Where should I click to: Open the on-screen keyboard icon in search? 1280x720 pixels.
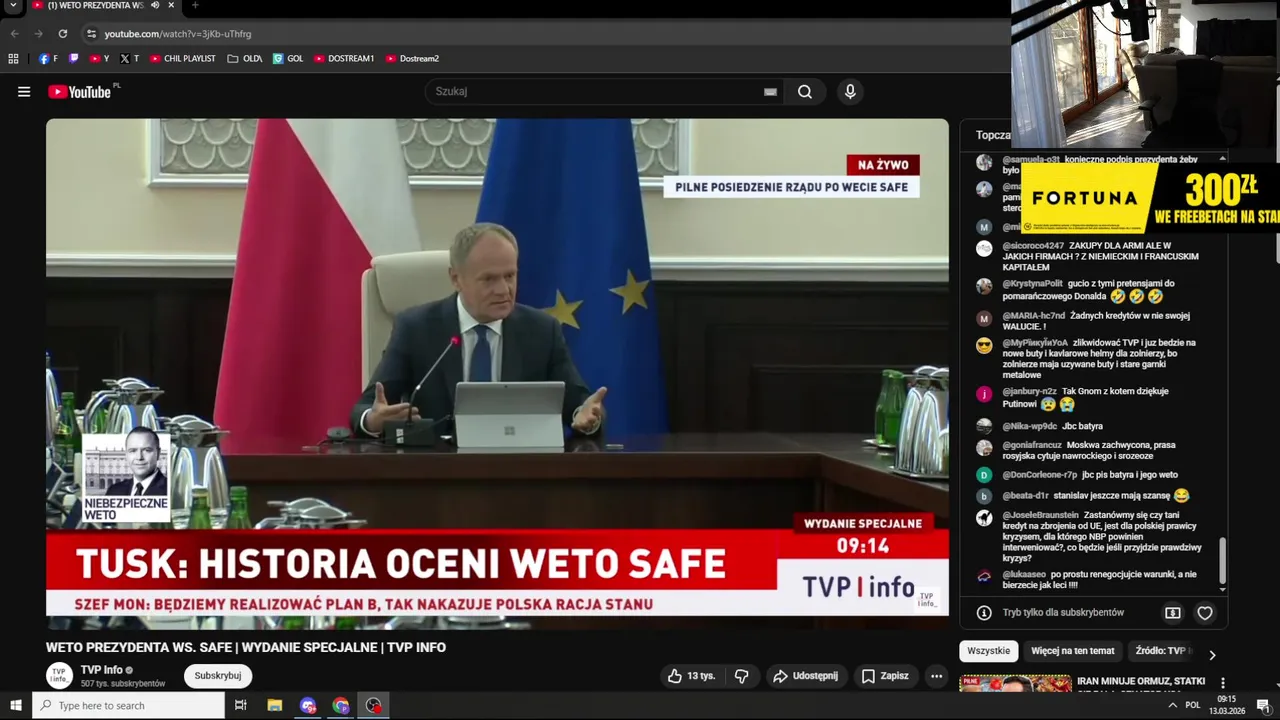click(770, 92)
